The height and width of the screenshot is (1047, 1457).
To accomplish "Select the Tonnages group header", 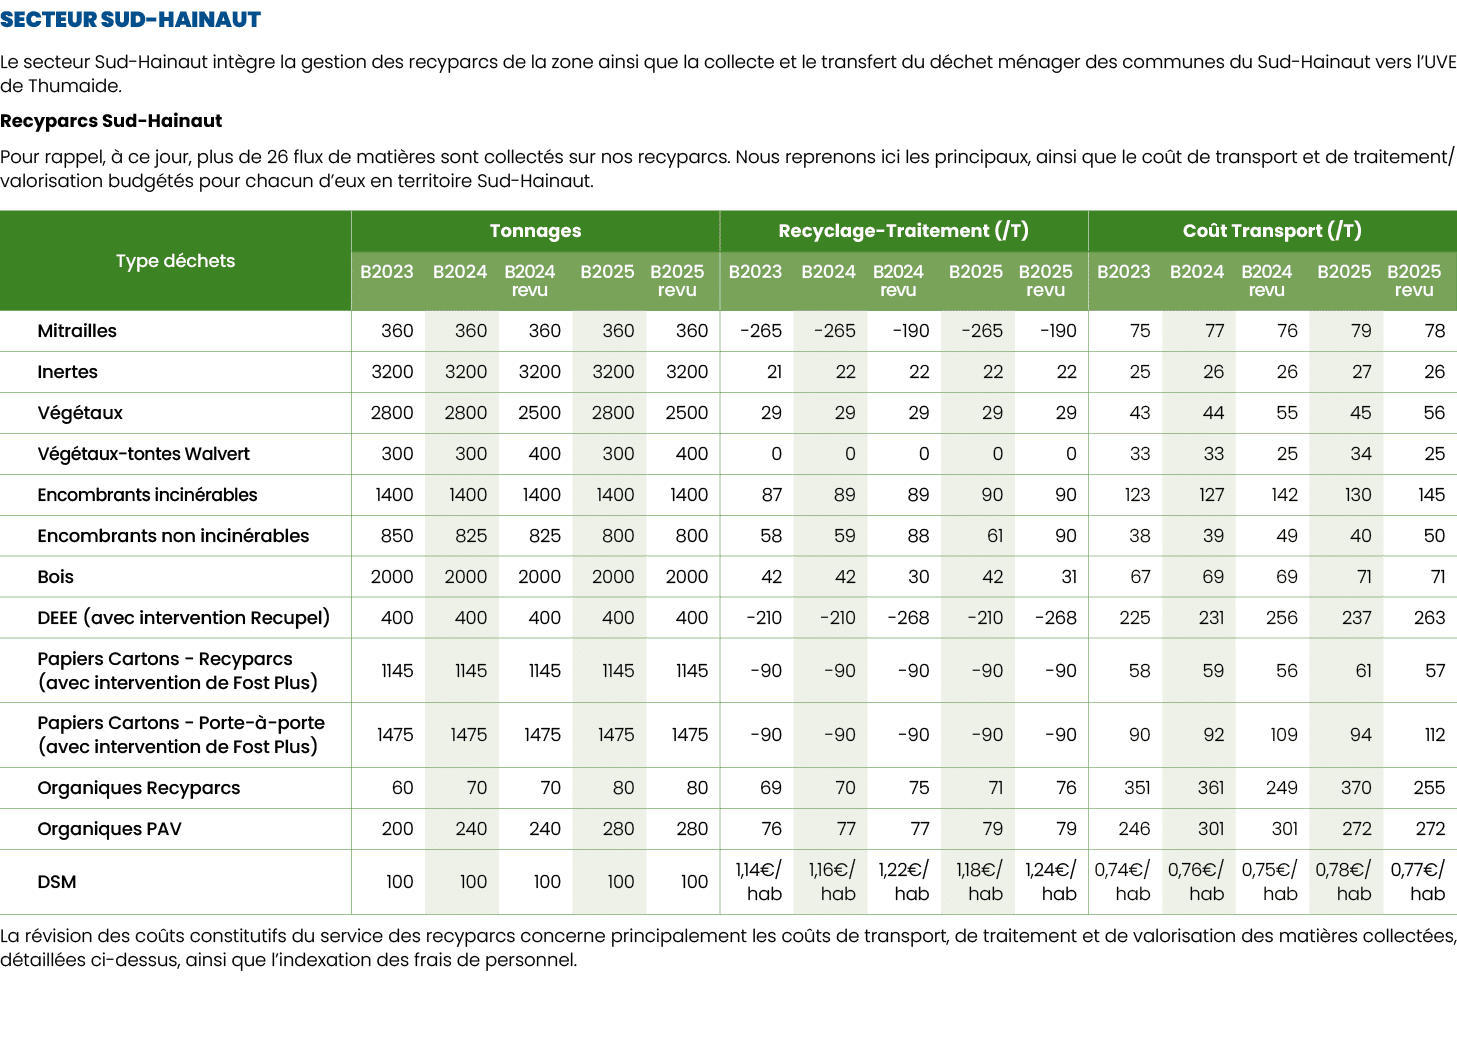I will pyautogui.click(x=535, y=231).
